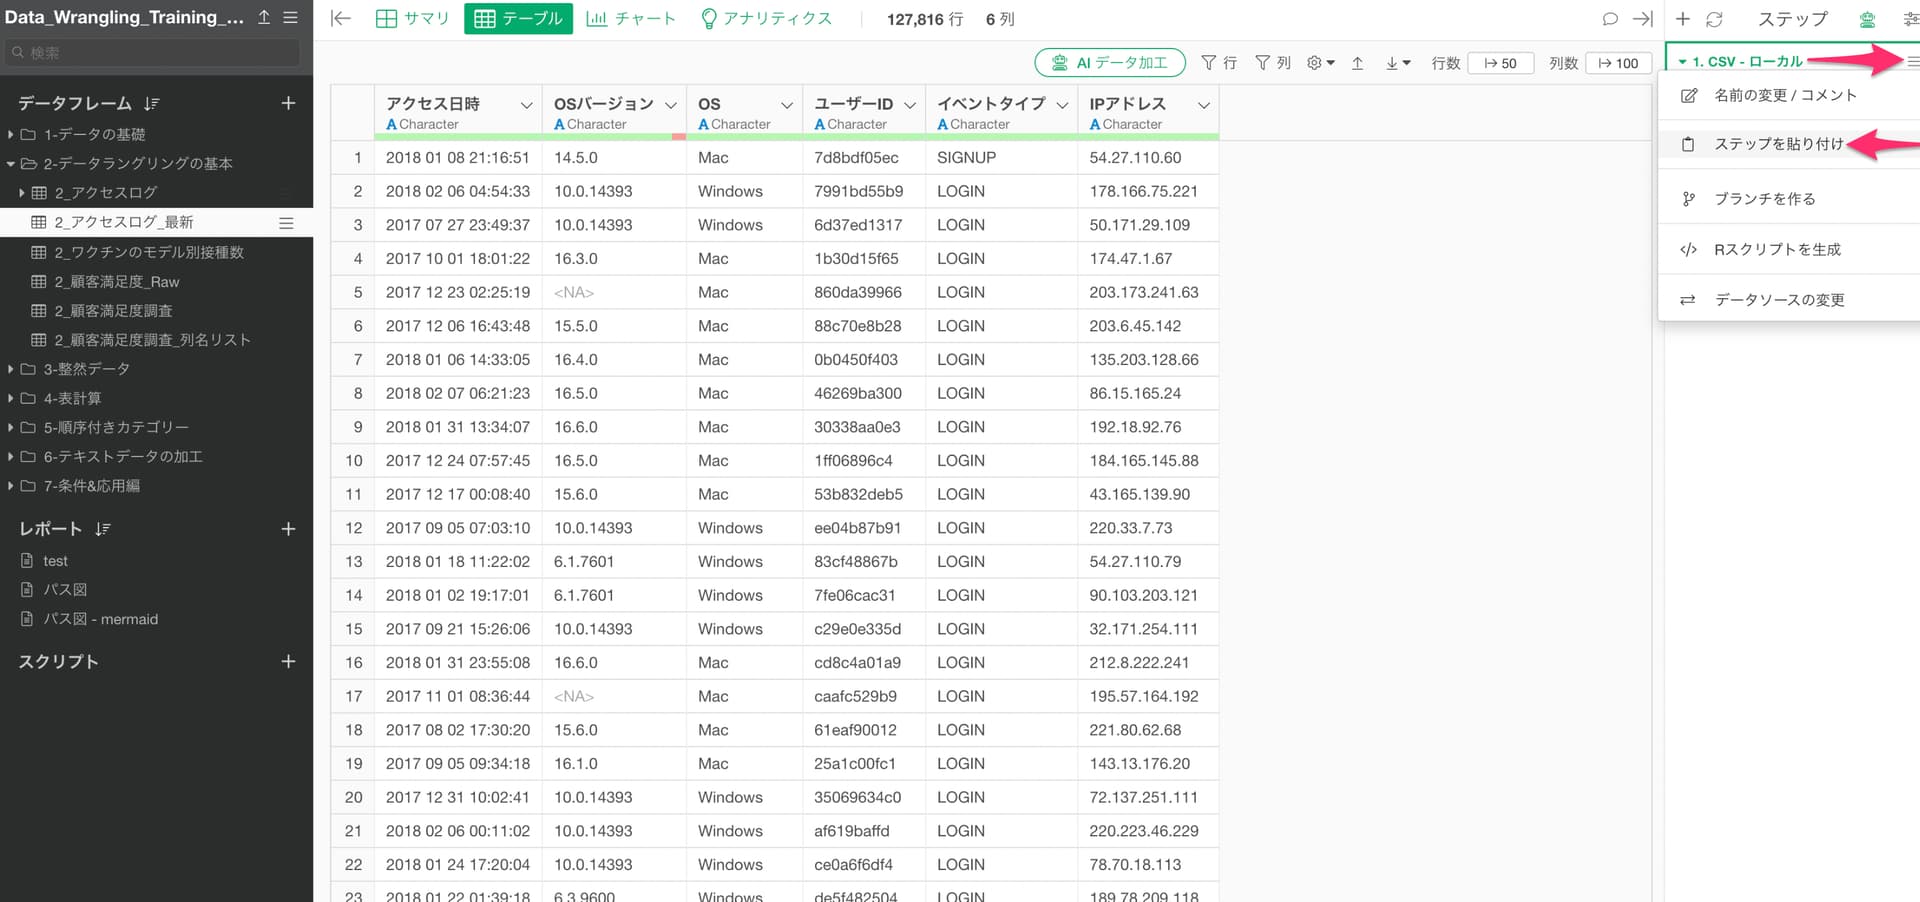
Task: Open the 列 column filter
Action: coord(1272,63)
